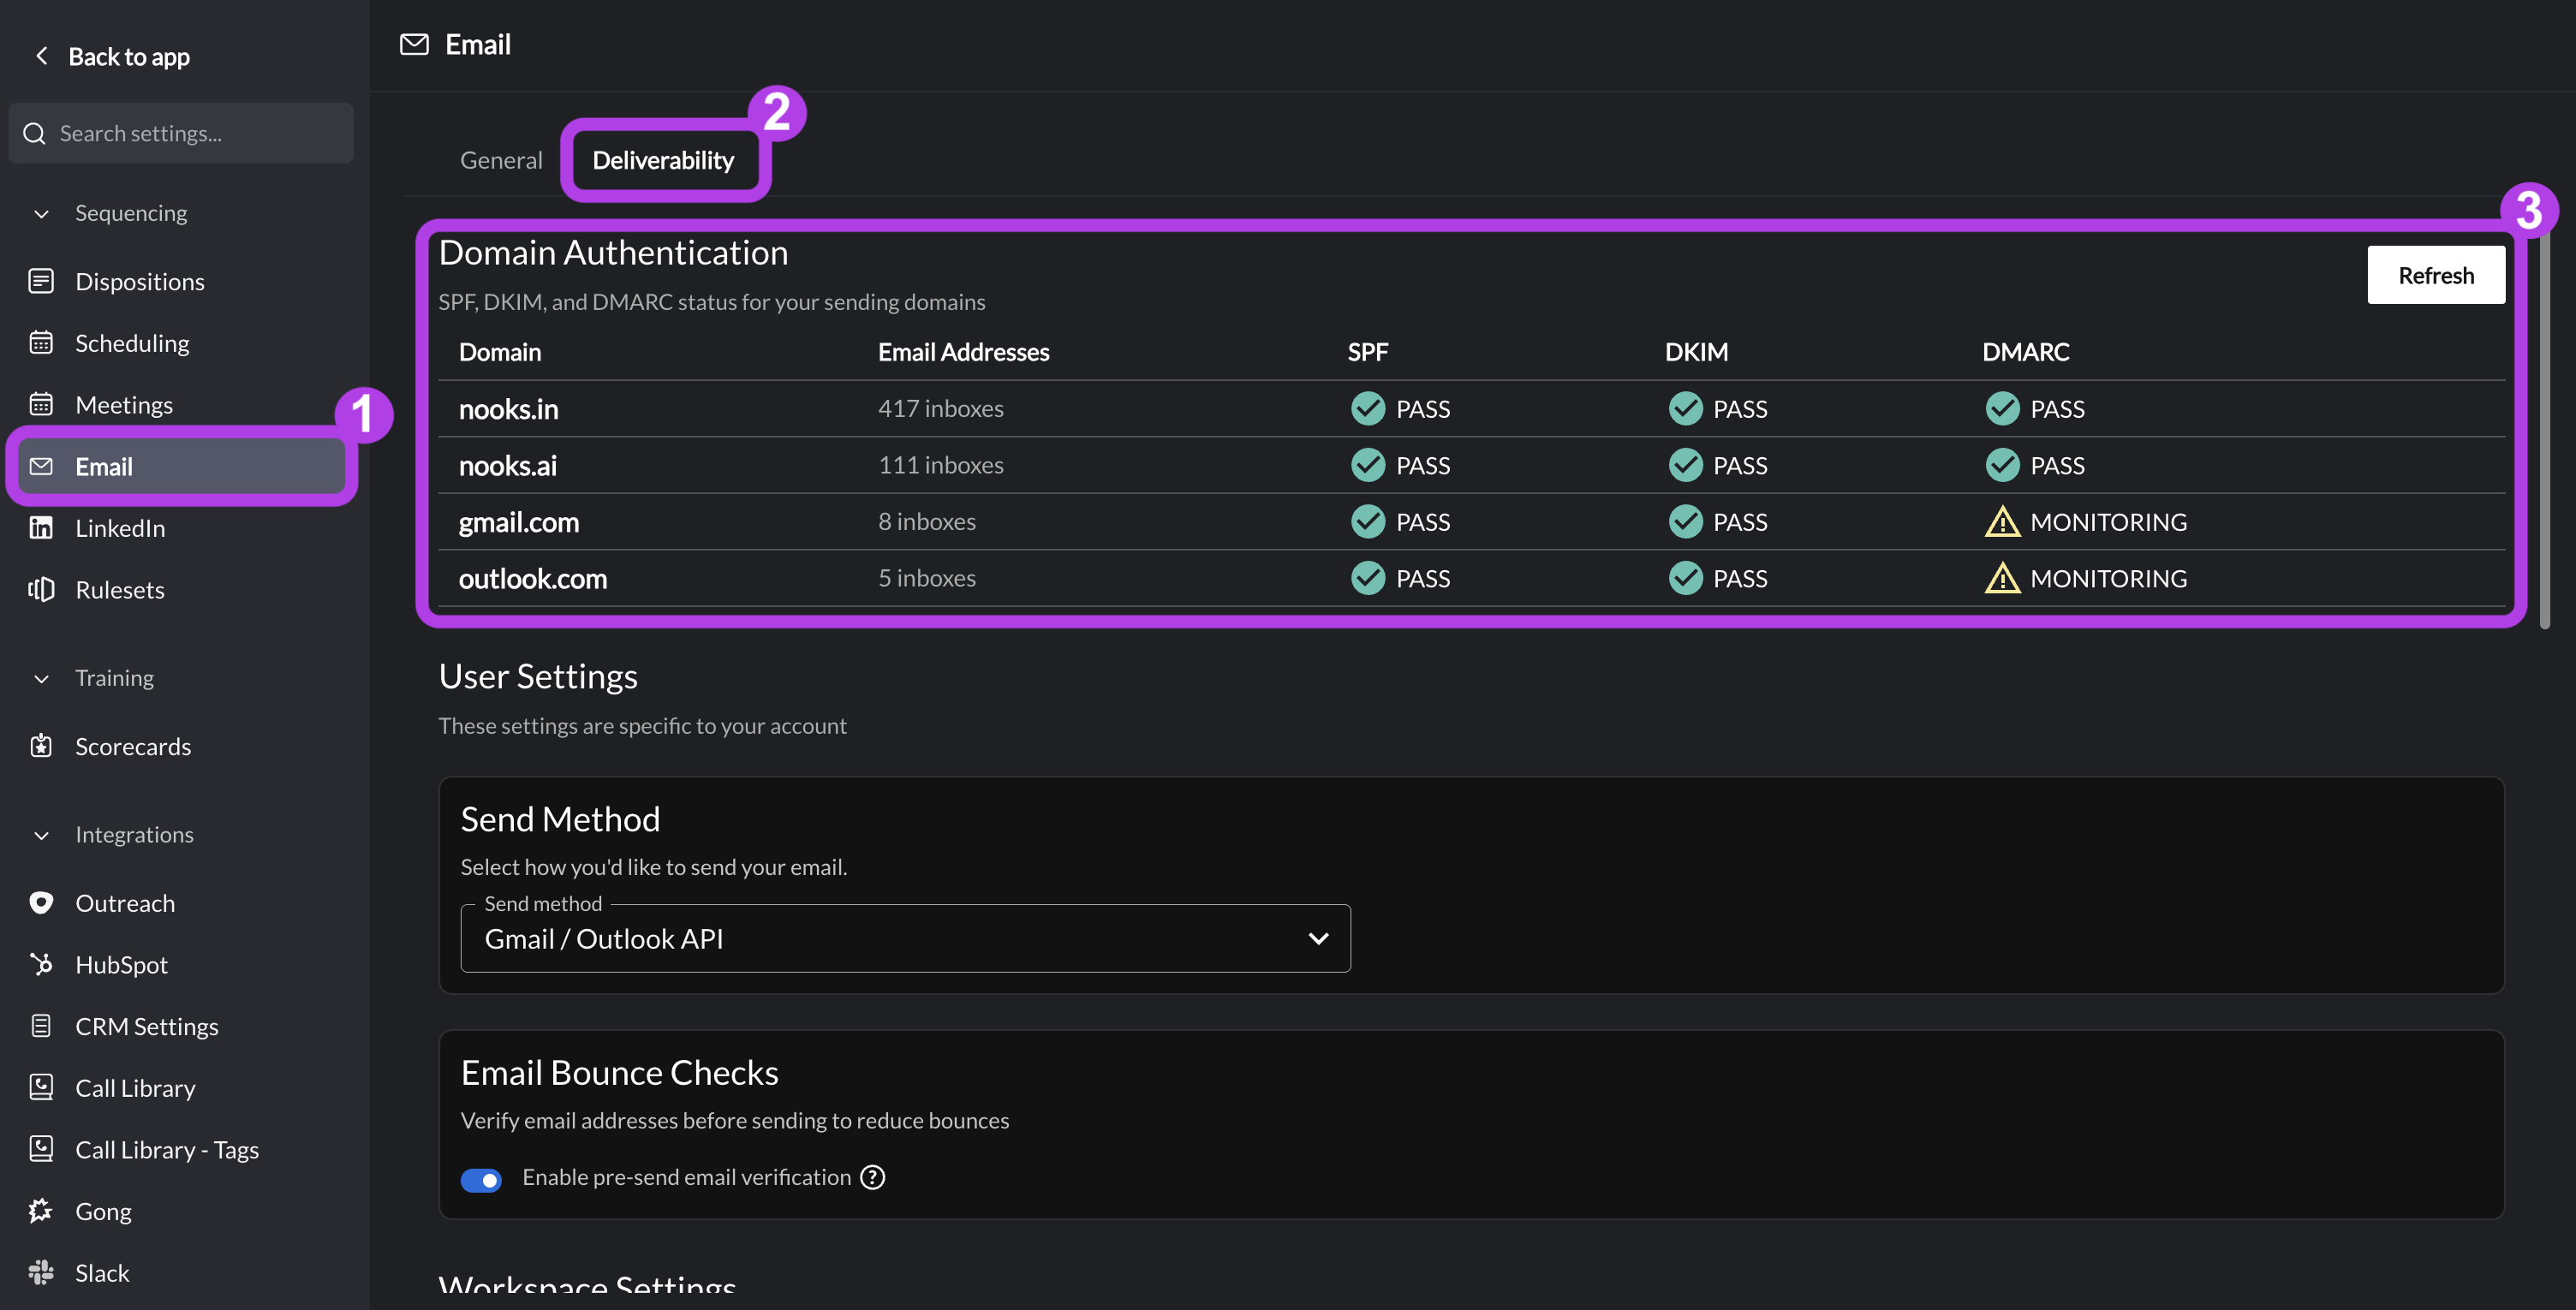Switch to the General tab
Screen dimensions: 2576x1310
[501, 160]
